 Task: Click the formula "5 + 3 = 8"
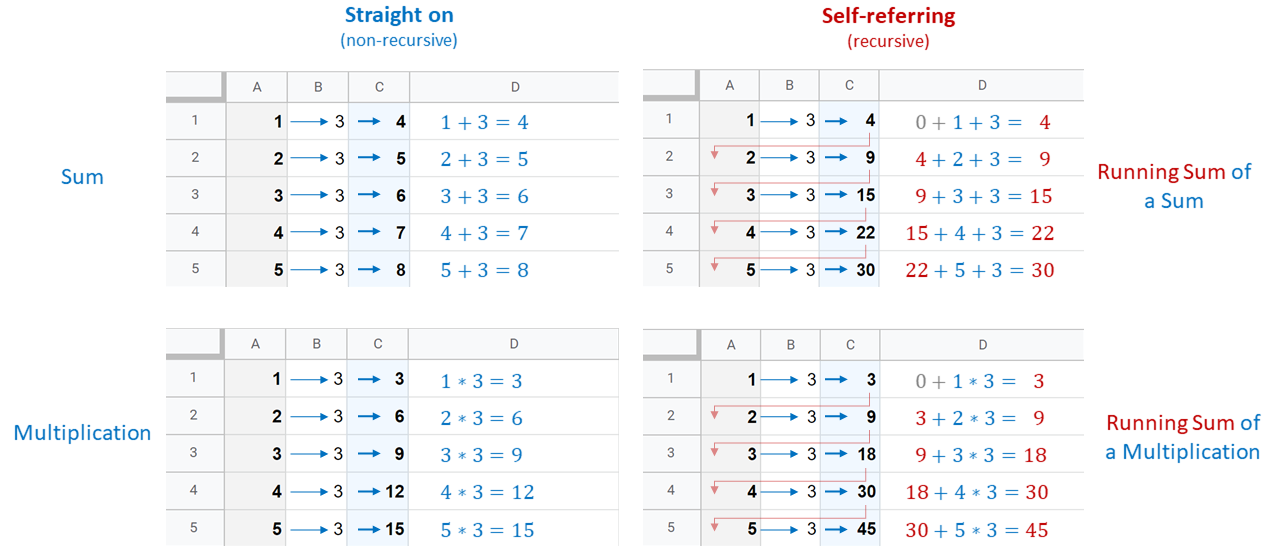tap(484, 270)
